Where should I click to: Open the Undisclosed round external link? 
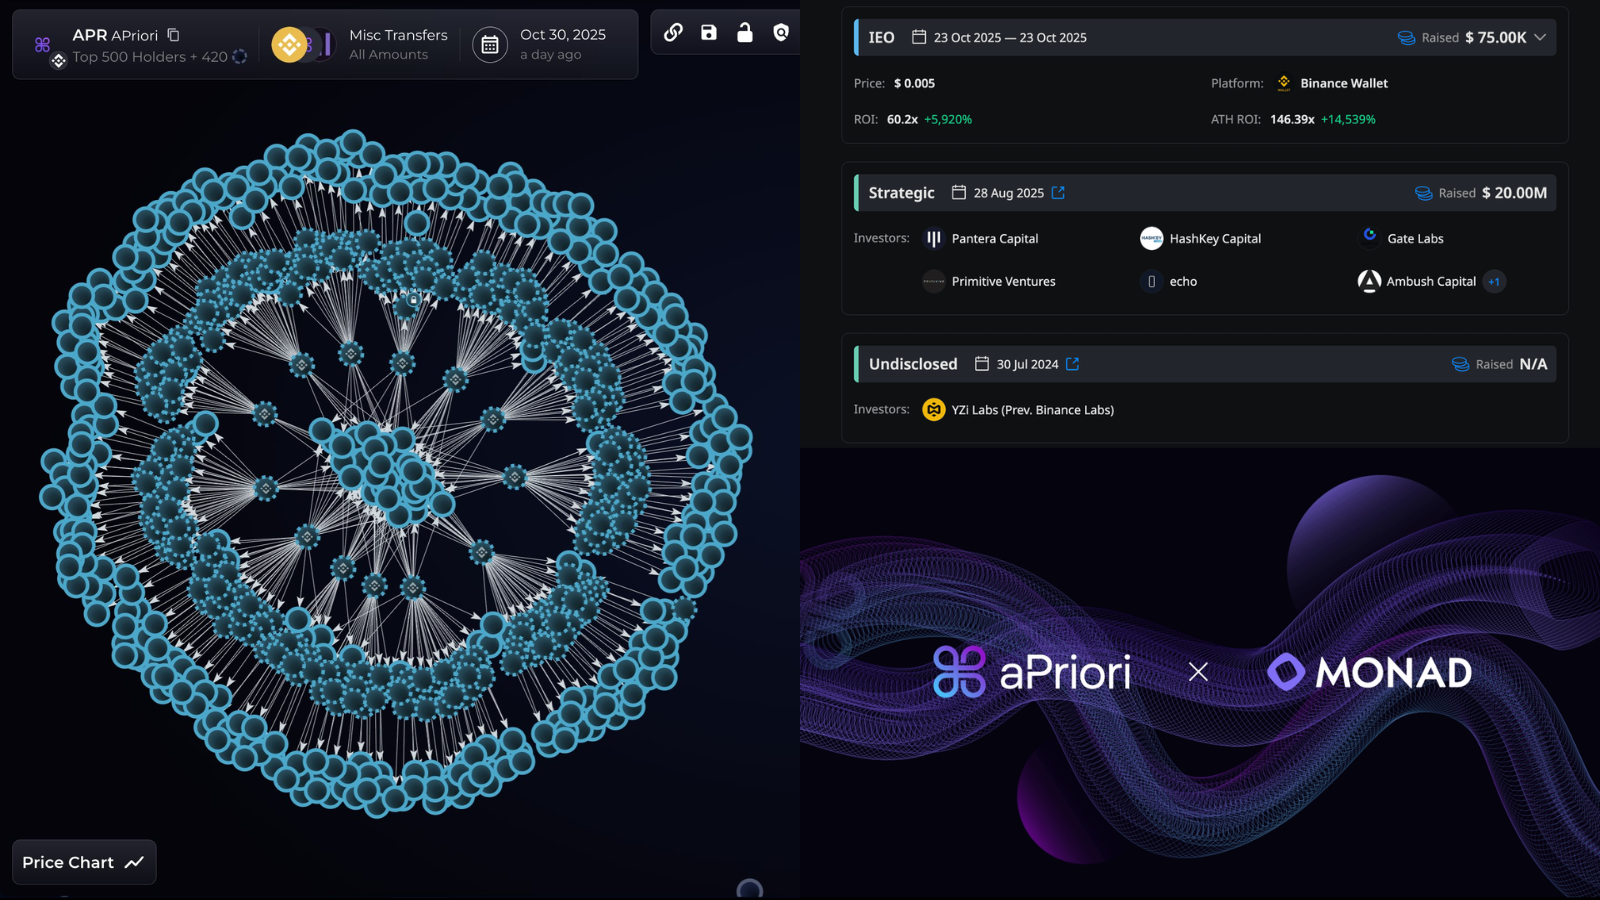[x=1072, y=364]
